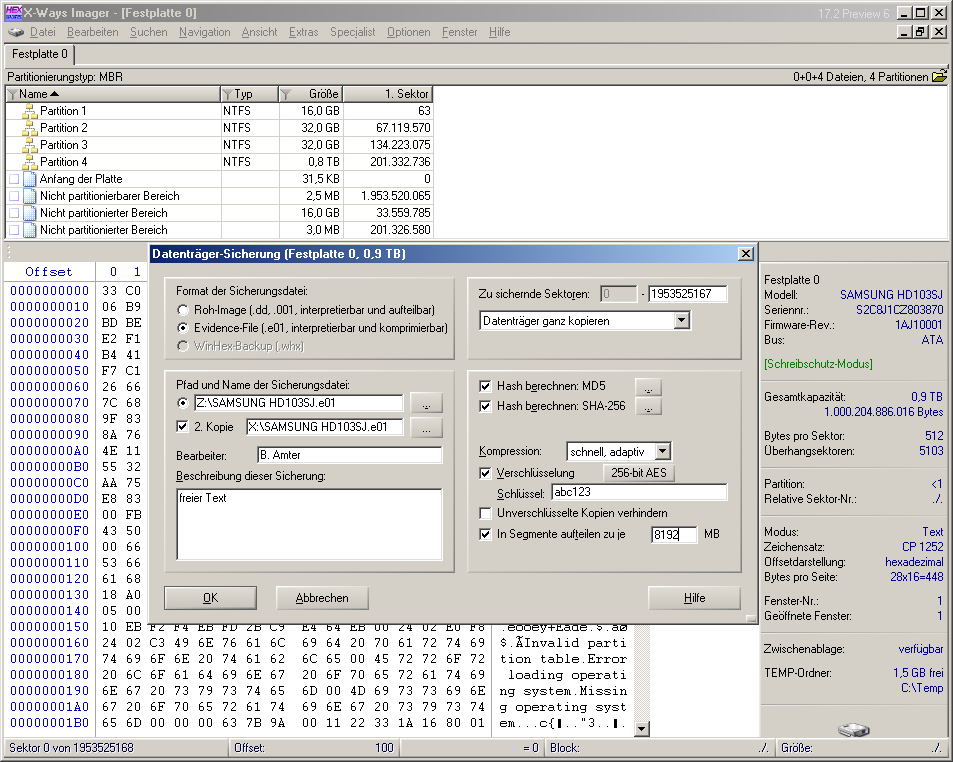Click the 'Anfang der Platte' file icon
Viewport: 953px width, 762px height.
click(x=29, y=179)
